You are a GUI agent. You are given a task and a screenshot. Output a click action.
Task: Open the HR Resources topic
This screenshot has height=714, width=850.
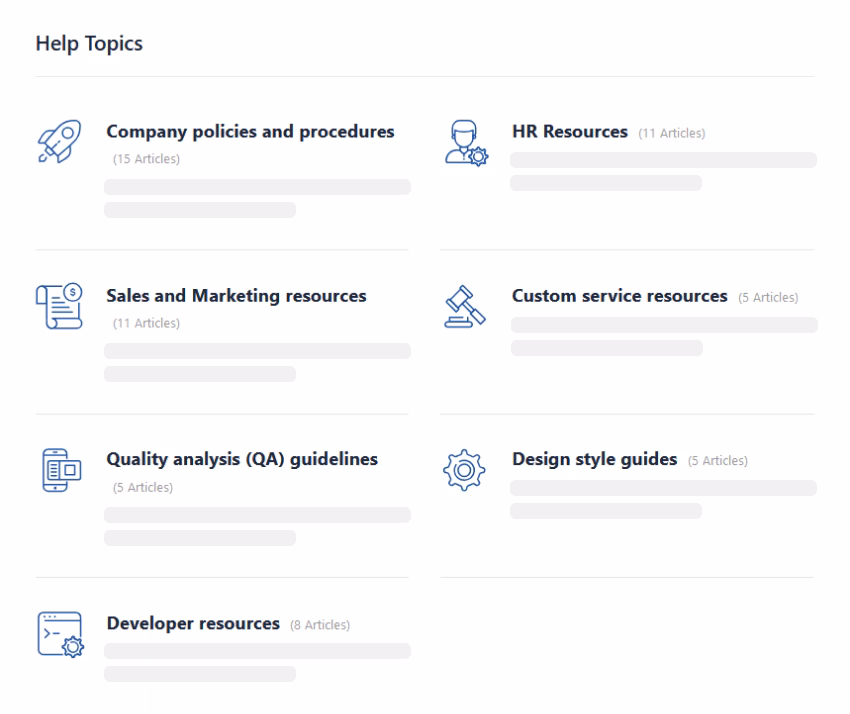570,132
